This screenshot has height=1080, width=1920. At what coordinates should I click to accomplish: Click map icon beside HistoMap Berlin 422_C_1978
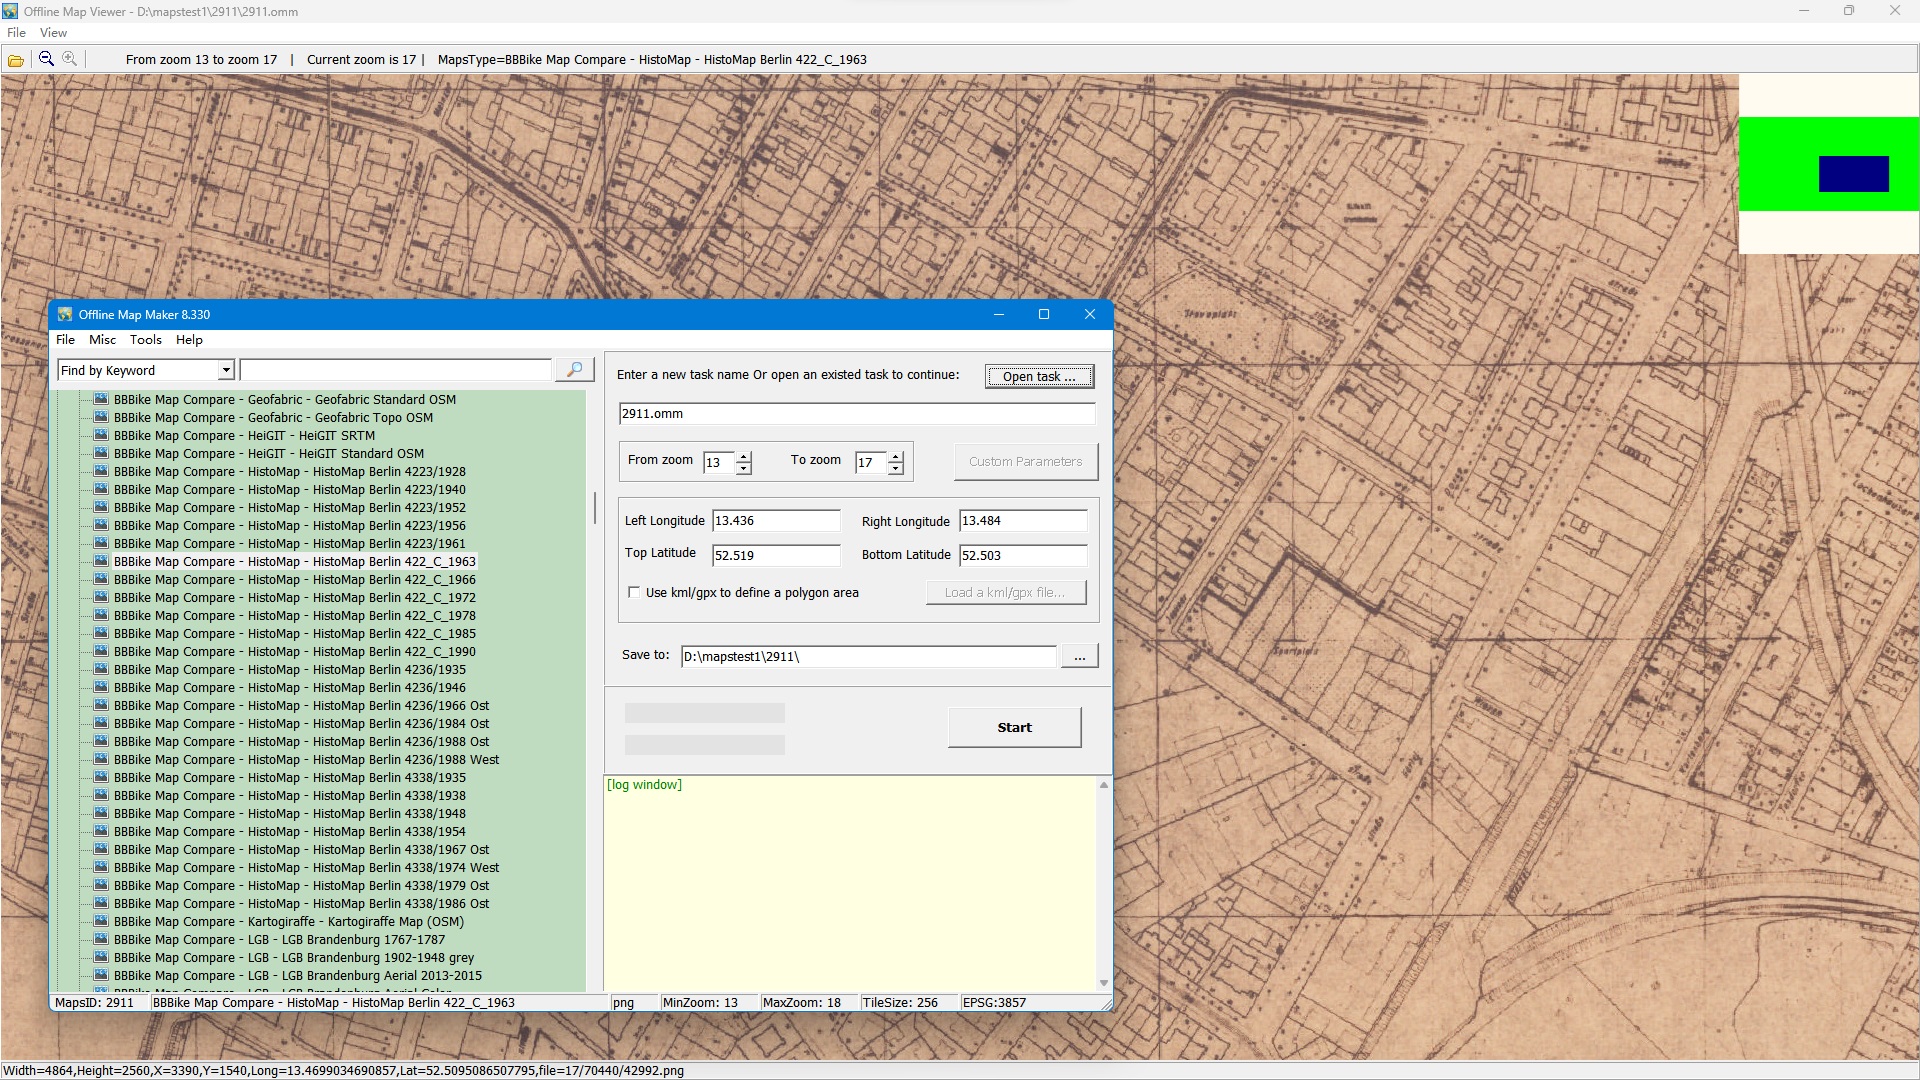pyautogui.click(x=101, y=615)
